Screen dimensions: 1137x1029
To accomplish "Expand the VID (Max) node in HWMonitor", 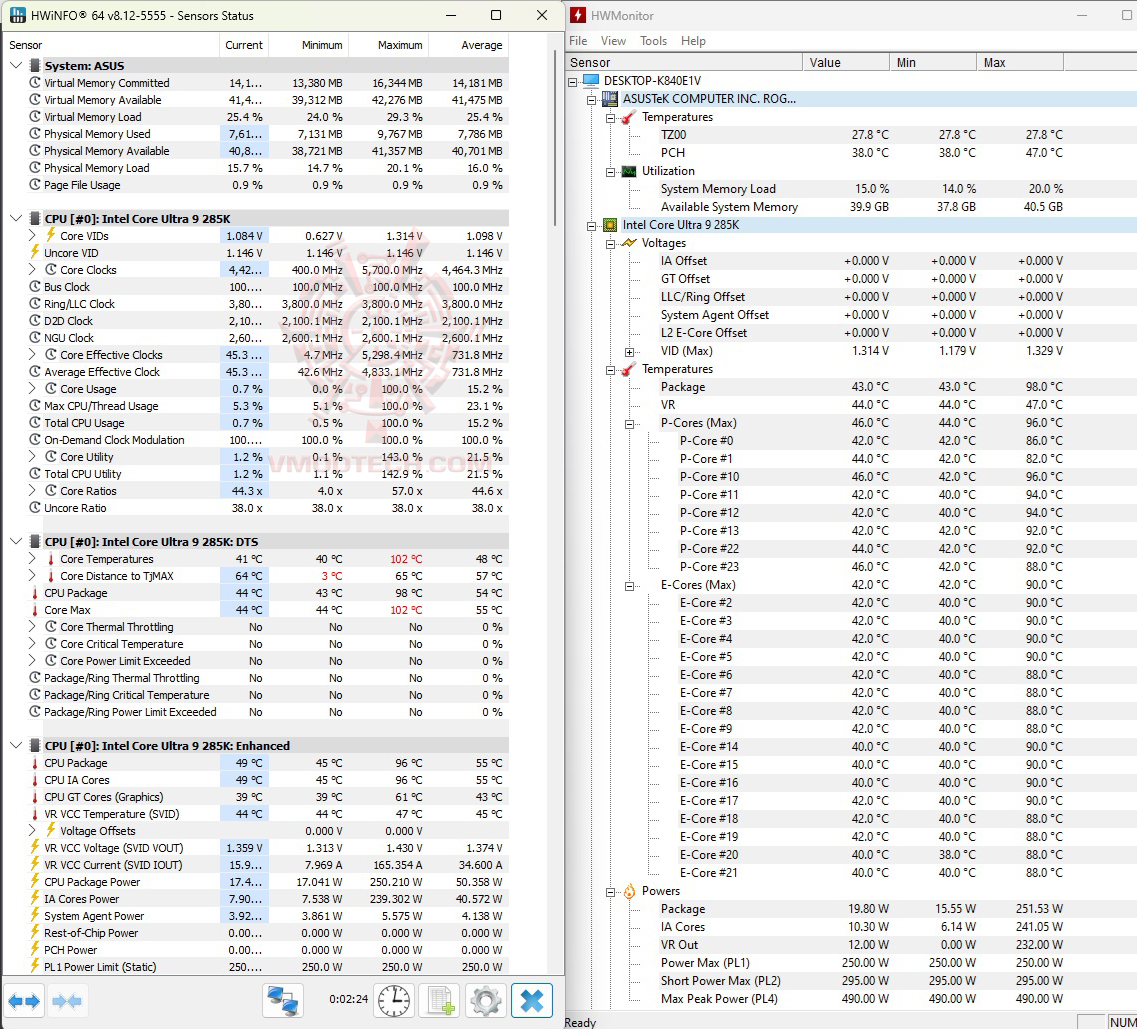I will click(629, 352).
